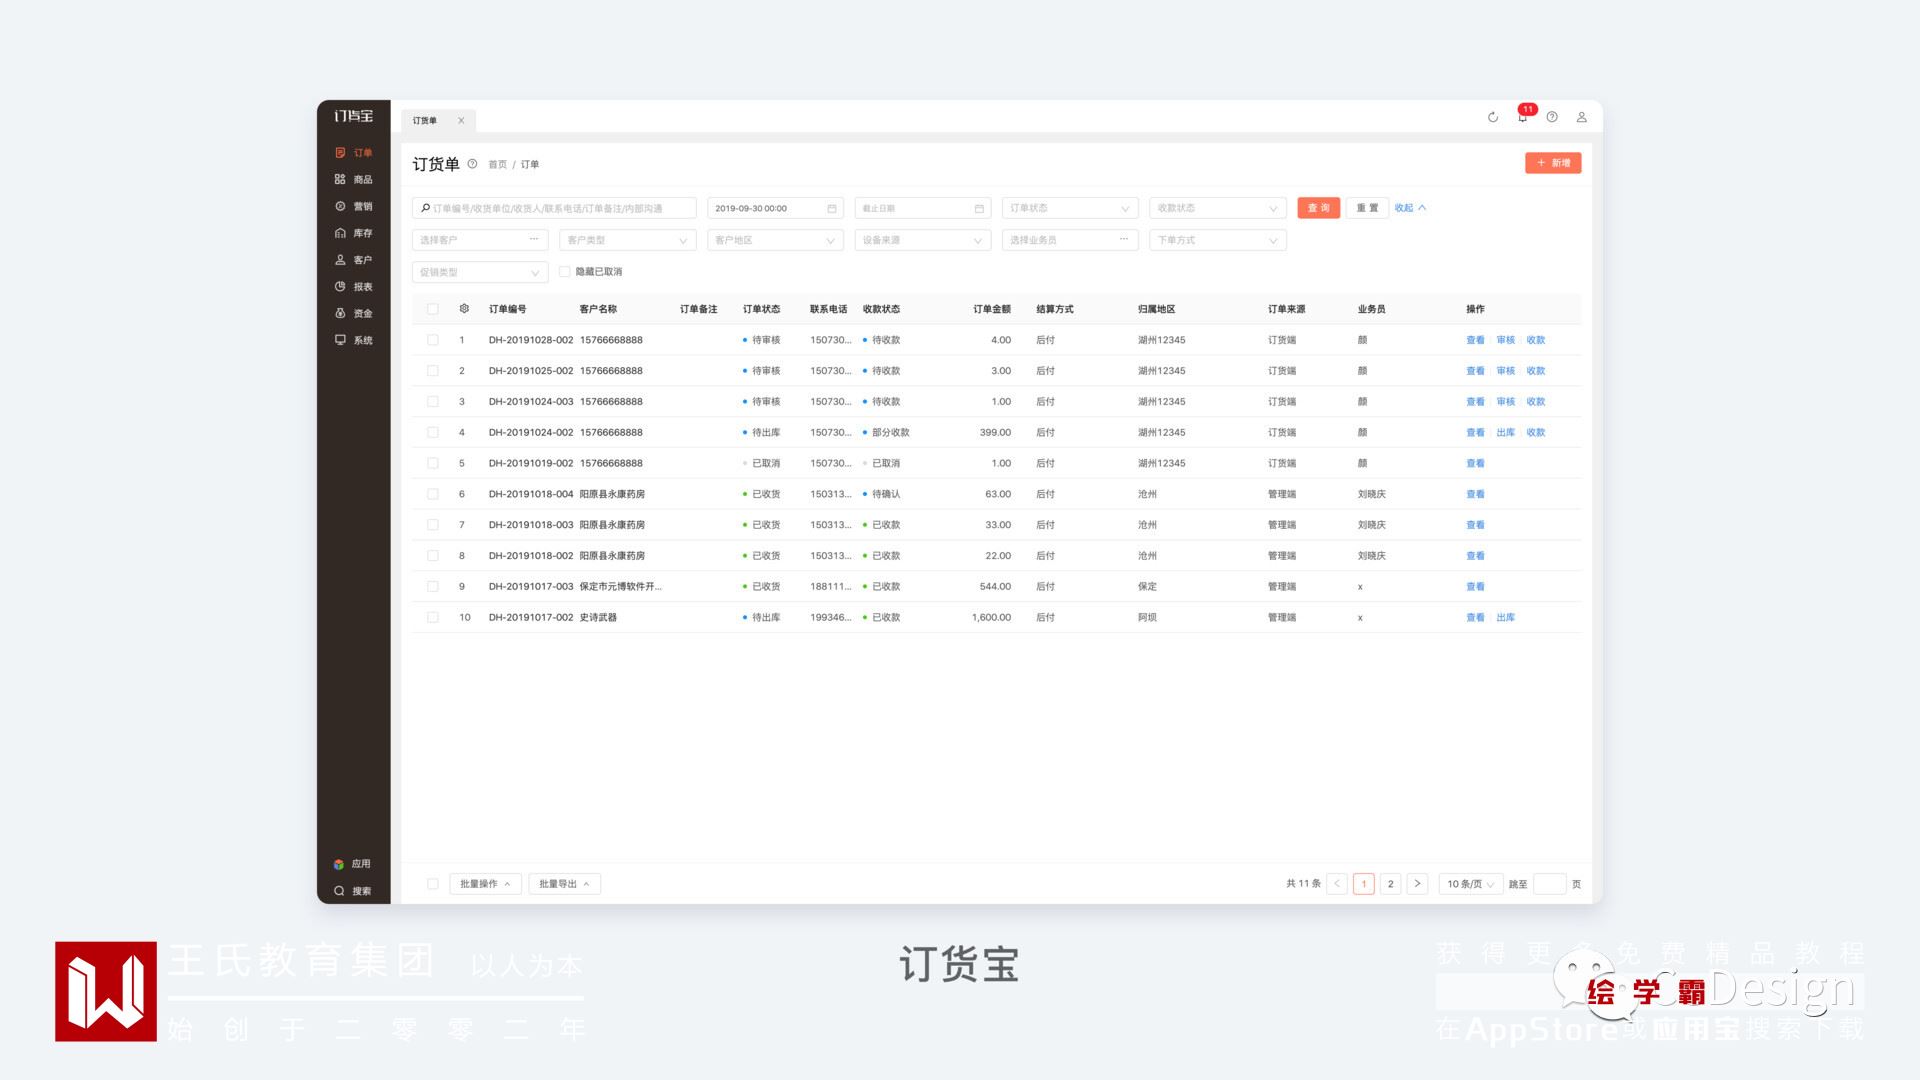Screen dimensions: 1920x1080
Task: Click the help question mark icon top-right
Action: point(1552,117)
